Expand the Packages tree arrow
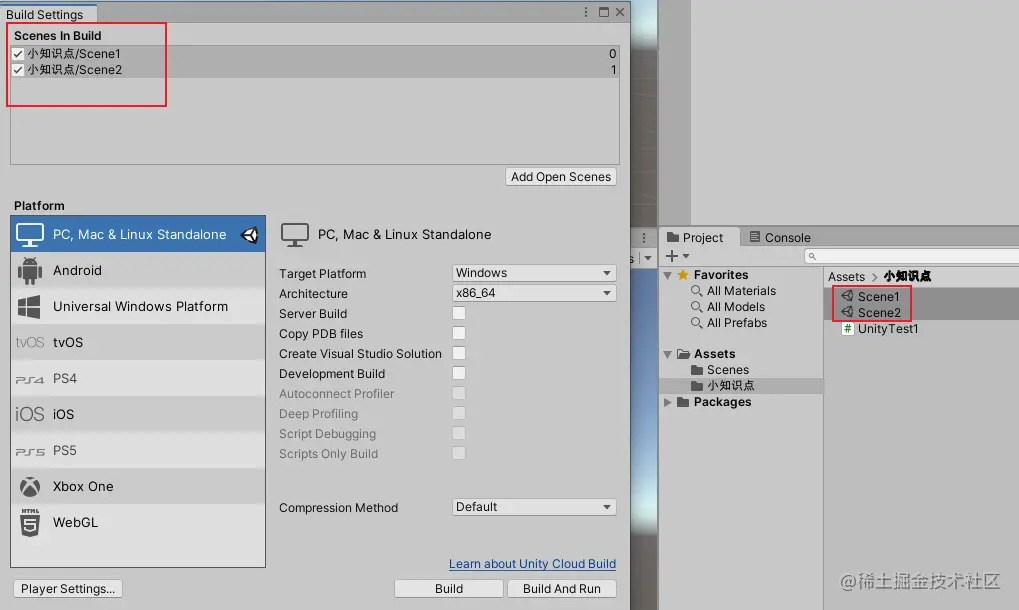Image resolution: width=1019 pixels, height=610 pixels. pos(667,402)
